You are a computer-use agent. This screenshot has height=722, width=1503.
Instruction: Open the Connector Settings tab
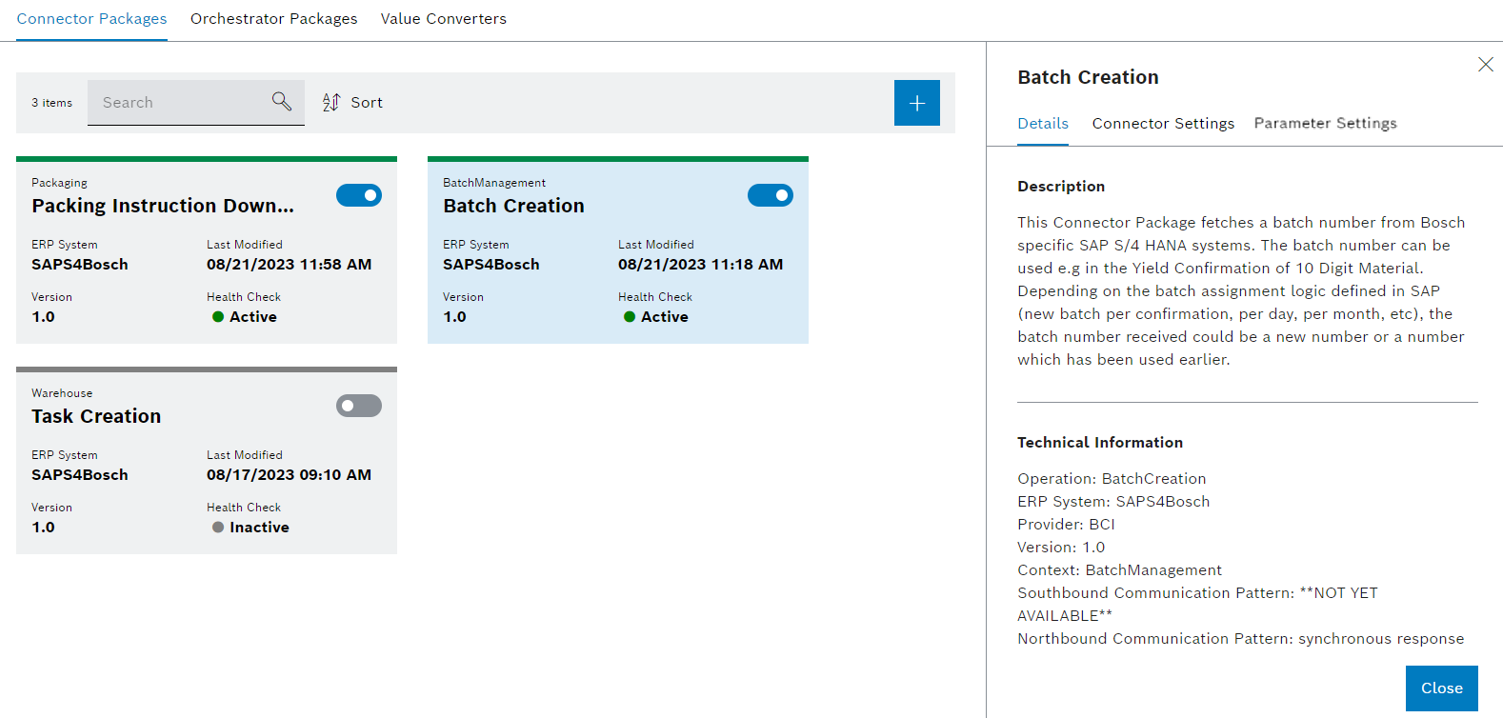point(1163,123)
